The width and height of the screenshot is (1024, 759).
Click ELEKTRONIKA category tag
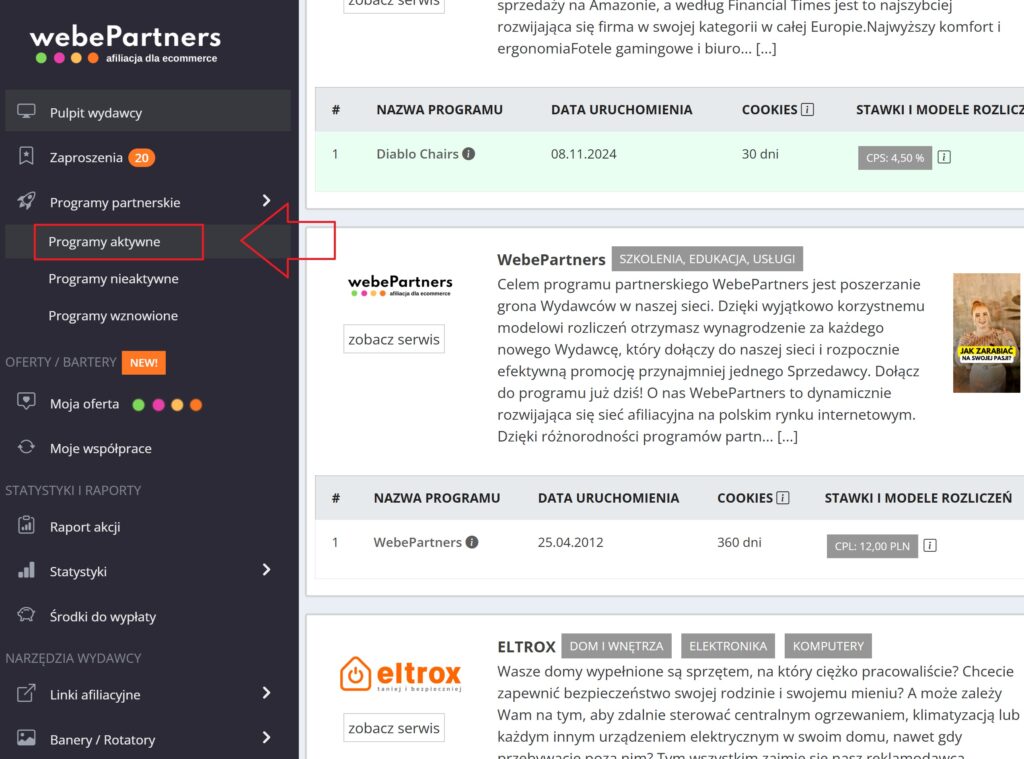(x=728, y=646)
